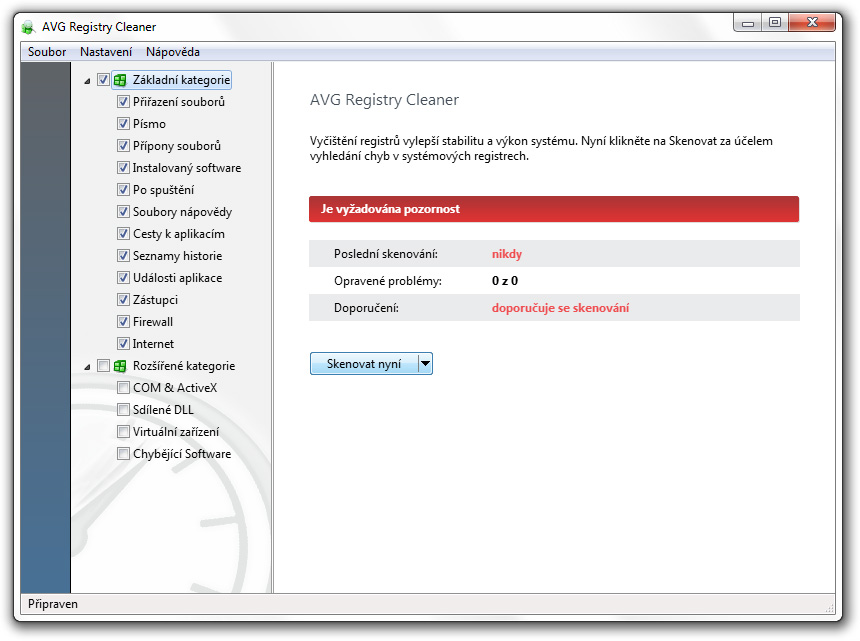Viewport: 860px width, 641px height.
Task: Uncheck the Firewall checkbox
Action: pyautogui.click(x=123, y=322)
